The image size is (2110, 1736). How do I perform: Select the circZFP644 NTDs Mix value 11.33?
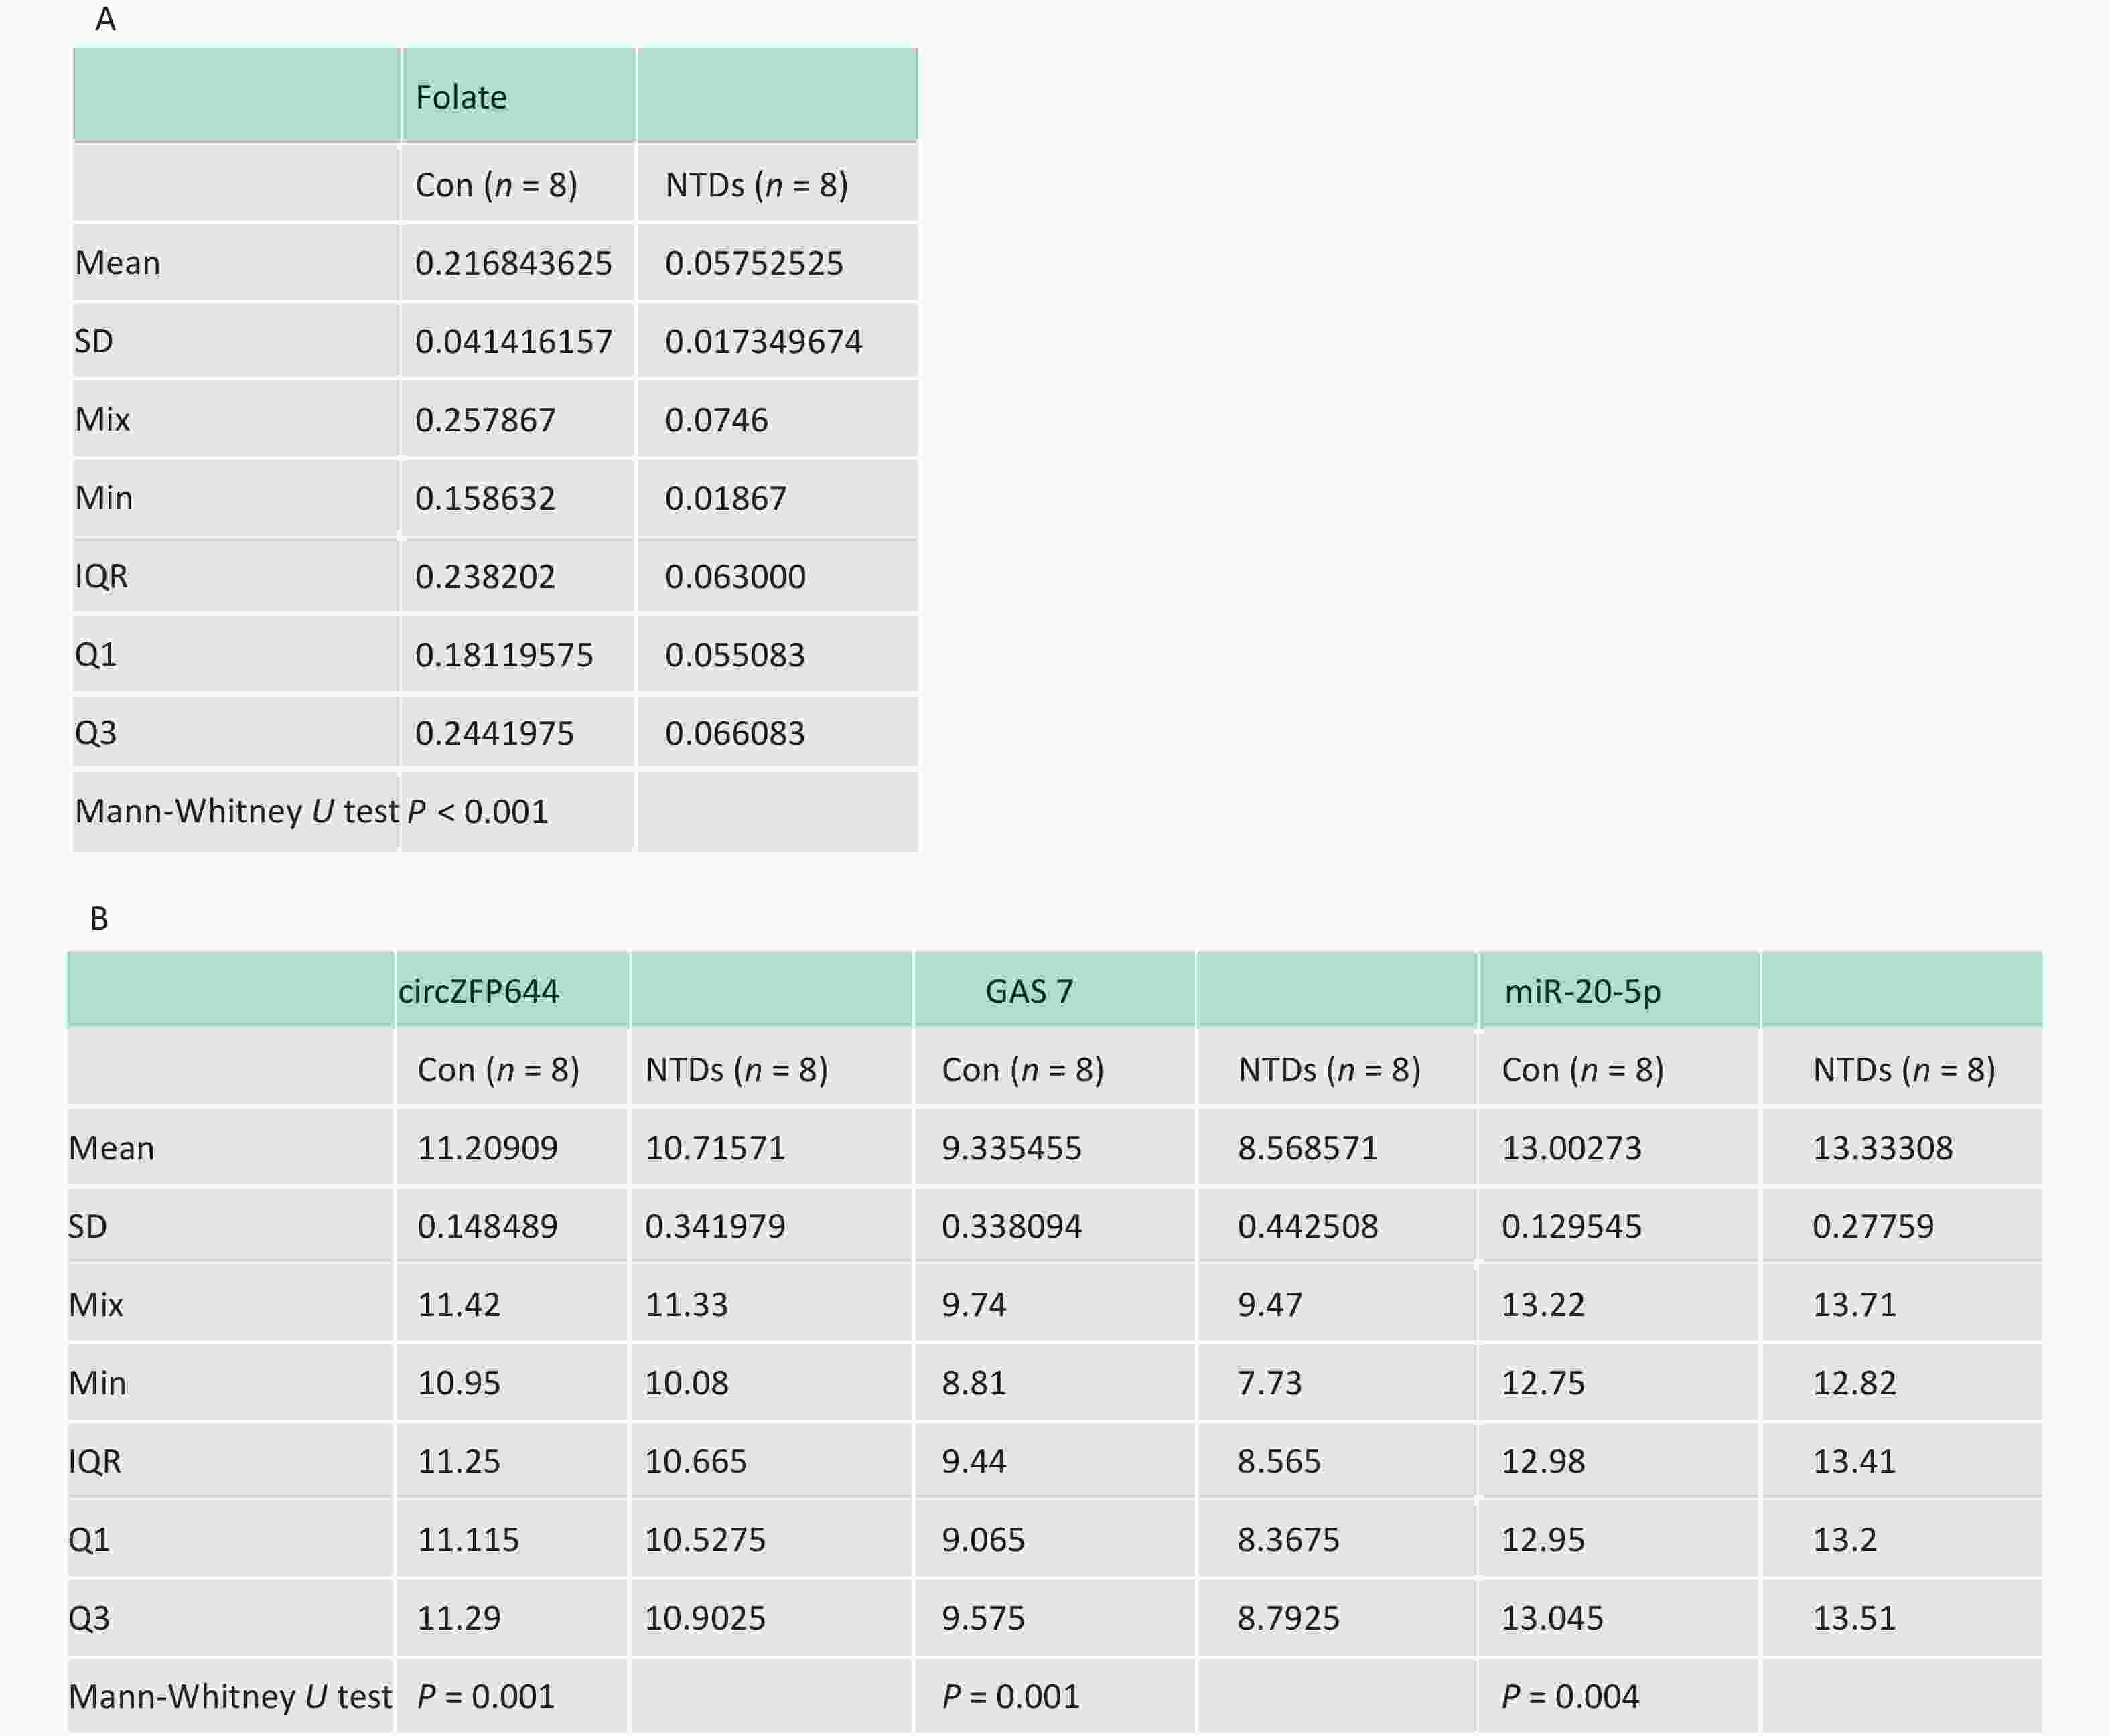(x=686, y=1304)
